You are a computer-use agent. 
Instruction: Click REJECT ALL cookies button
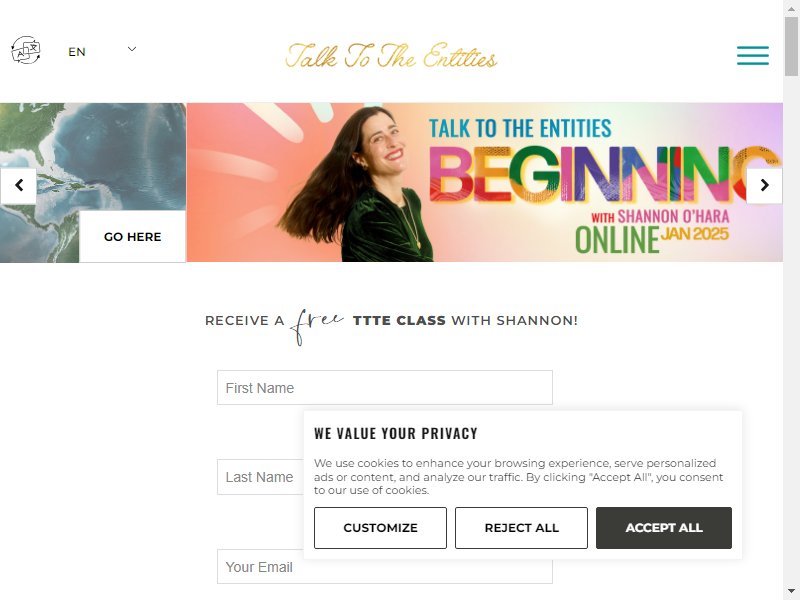521,528
